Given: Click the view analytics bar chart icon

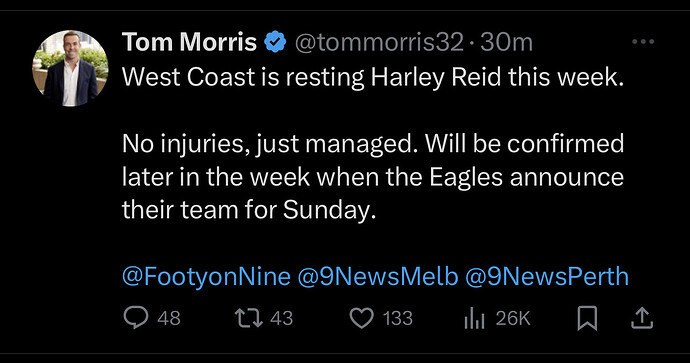Looking at the screenshot, I should [474, 319].
